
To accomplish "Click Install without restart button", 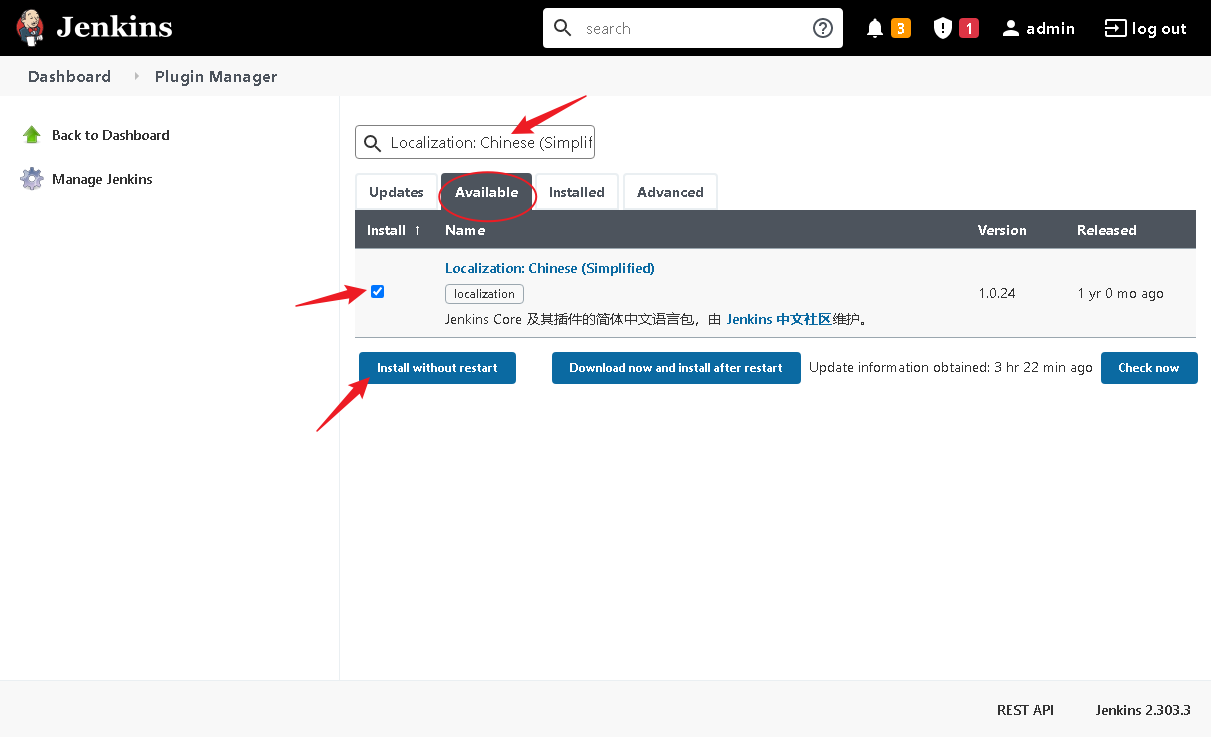I will click(437, 368).
